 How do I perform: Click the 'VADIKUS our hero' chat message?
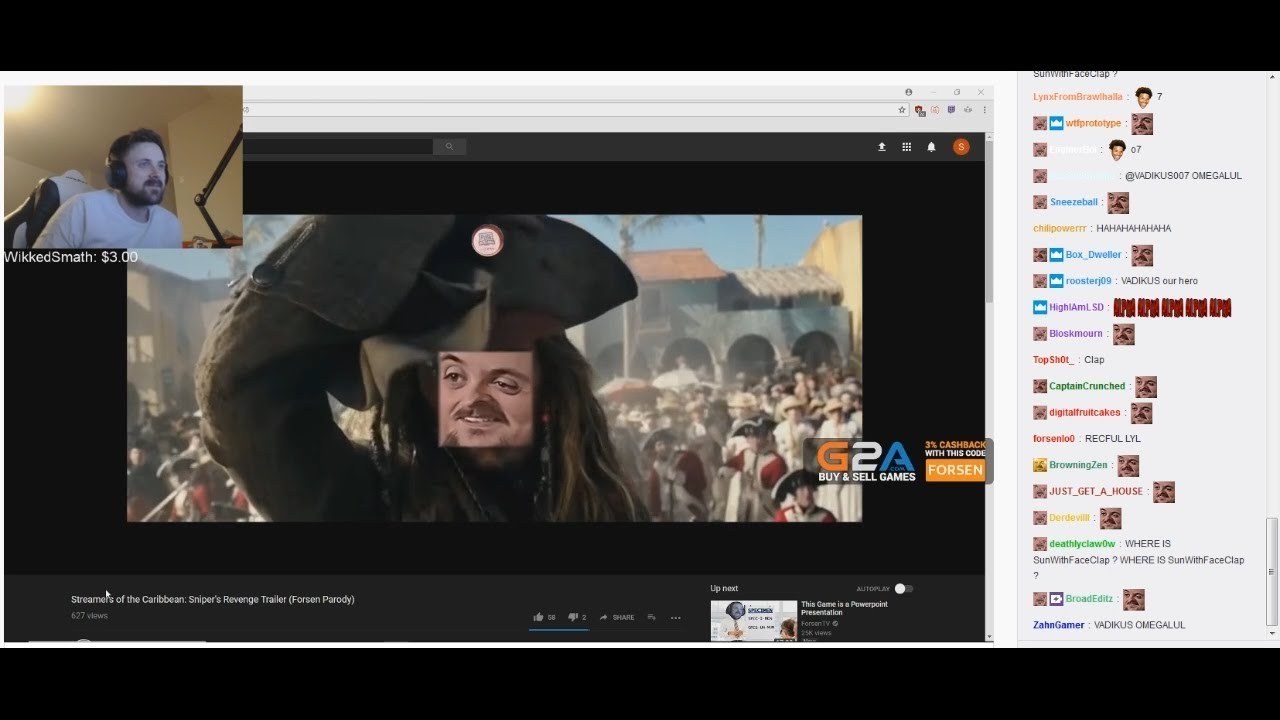pyautogui.click(x=1159, y=281)
